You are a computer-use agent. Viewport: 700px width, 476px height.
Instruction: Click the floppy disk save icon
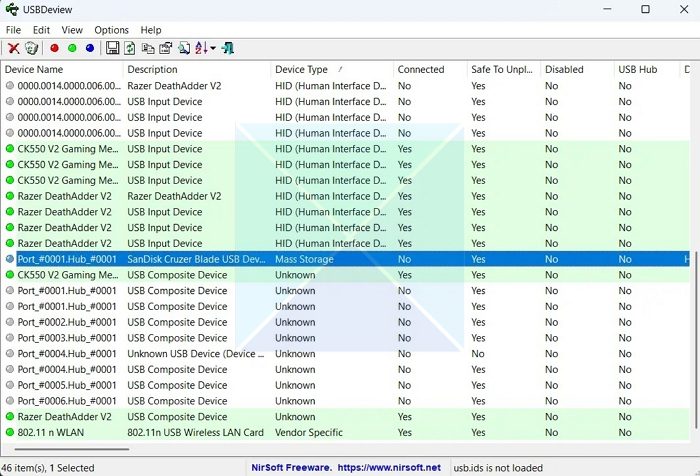112,48
